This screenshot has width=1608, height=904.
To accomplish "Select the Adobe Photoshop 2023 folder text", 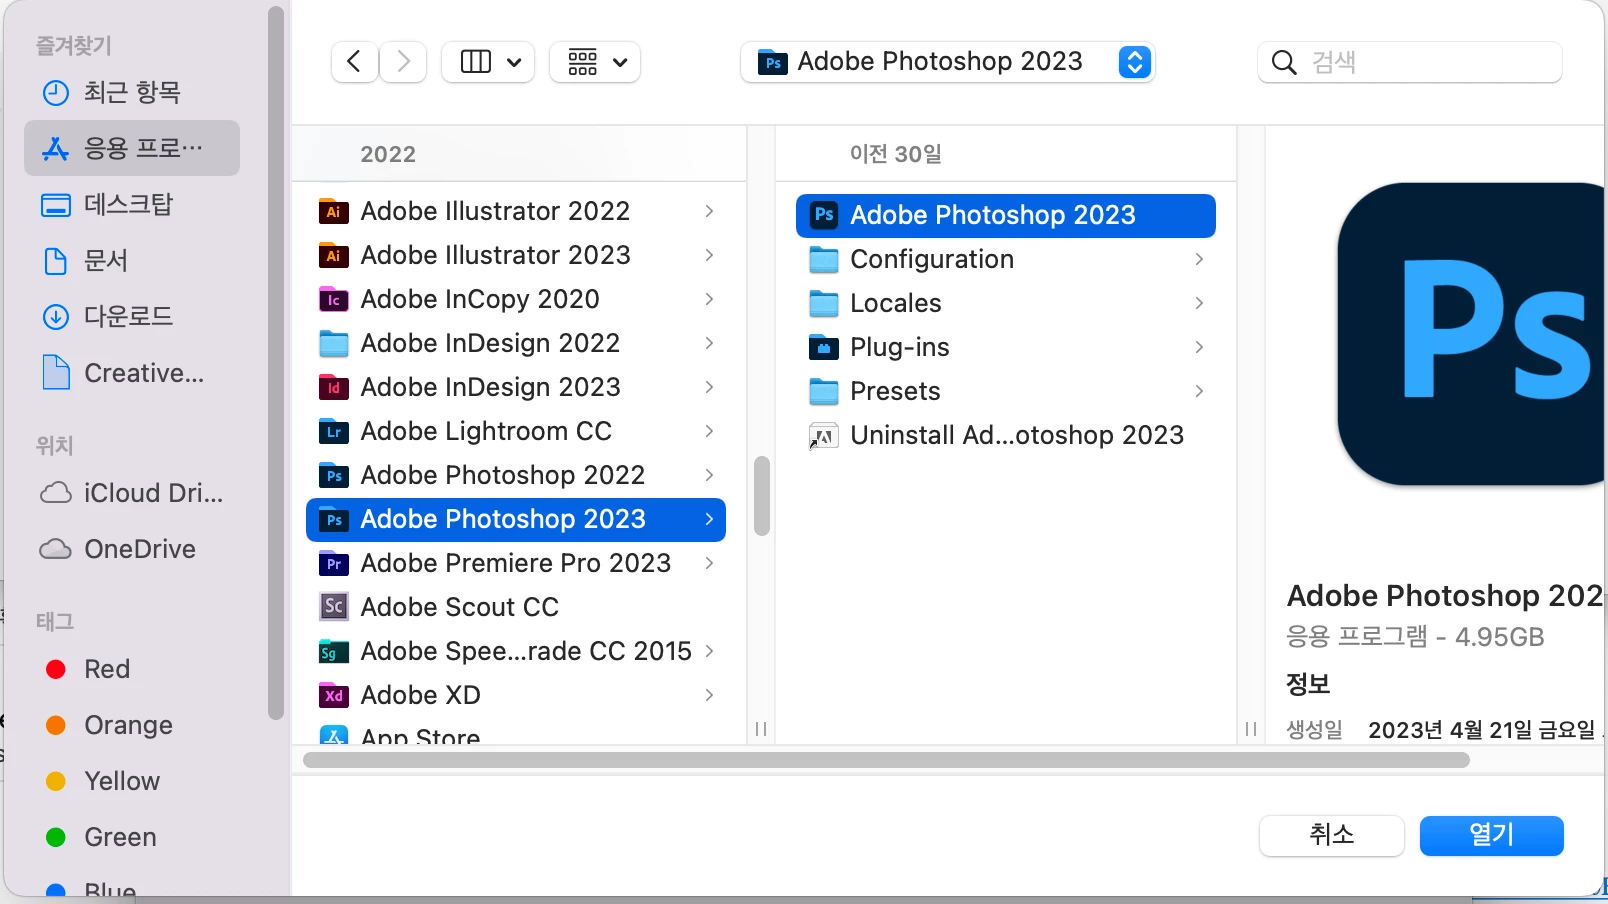I will tap(503, 519).
